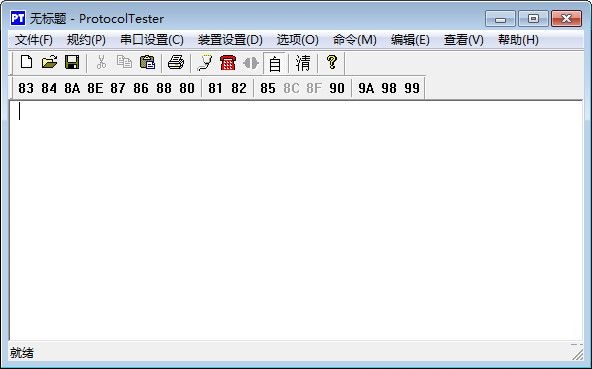Click the New document toolbar icon

pyautogui.click(x=26, y=62)
